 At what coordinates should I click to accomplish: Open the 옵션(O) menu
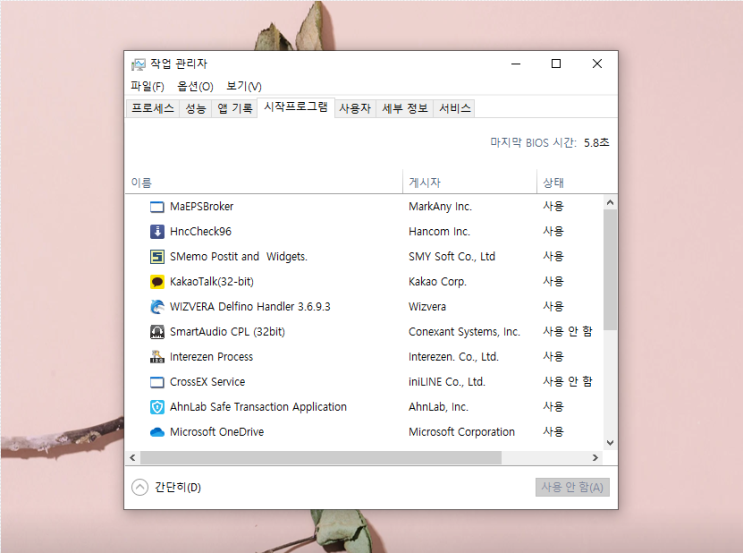pyautogui.click(x=195, y=86)
